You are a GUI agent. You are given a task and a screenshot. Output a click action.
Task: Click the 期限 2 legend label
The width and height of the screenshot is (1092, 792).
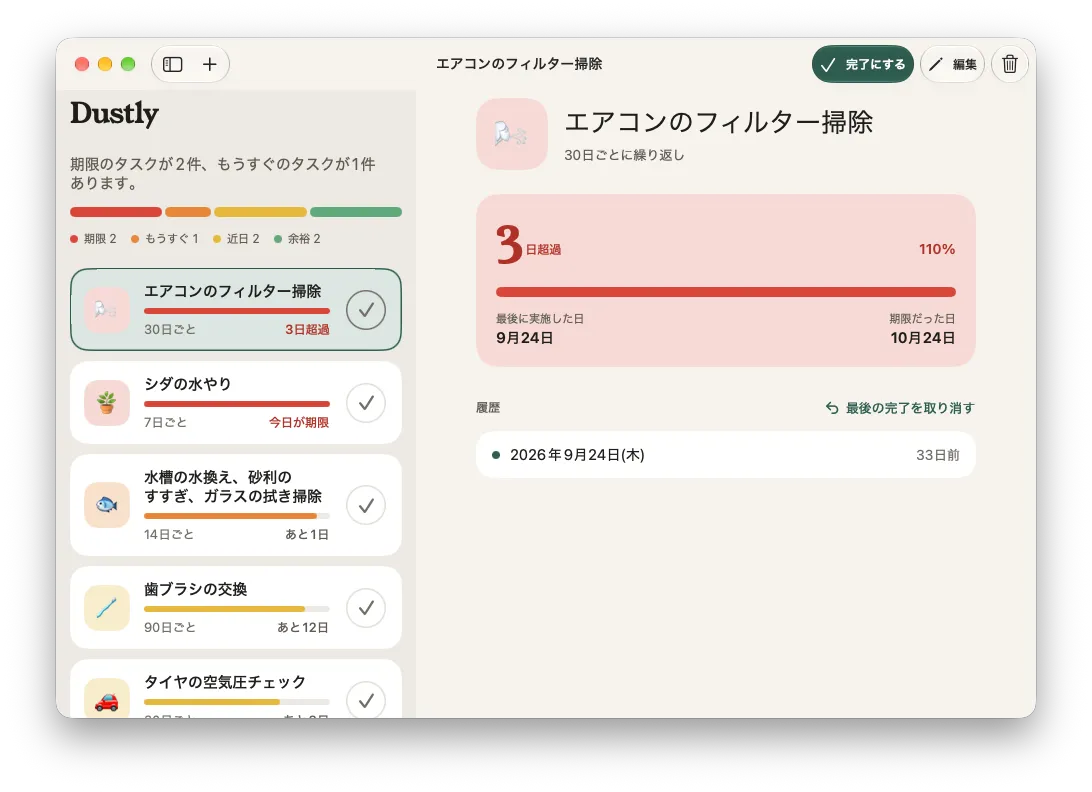point(93,239)
